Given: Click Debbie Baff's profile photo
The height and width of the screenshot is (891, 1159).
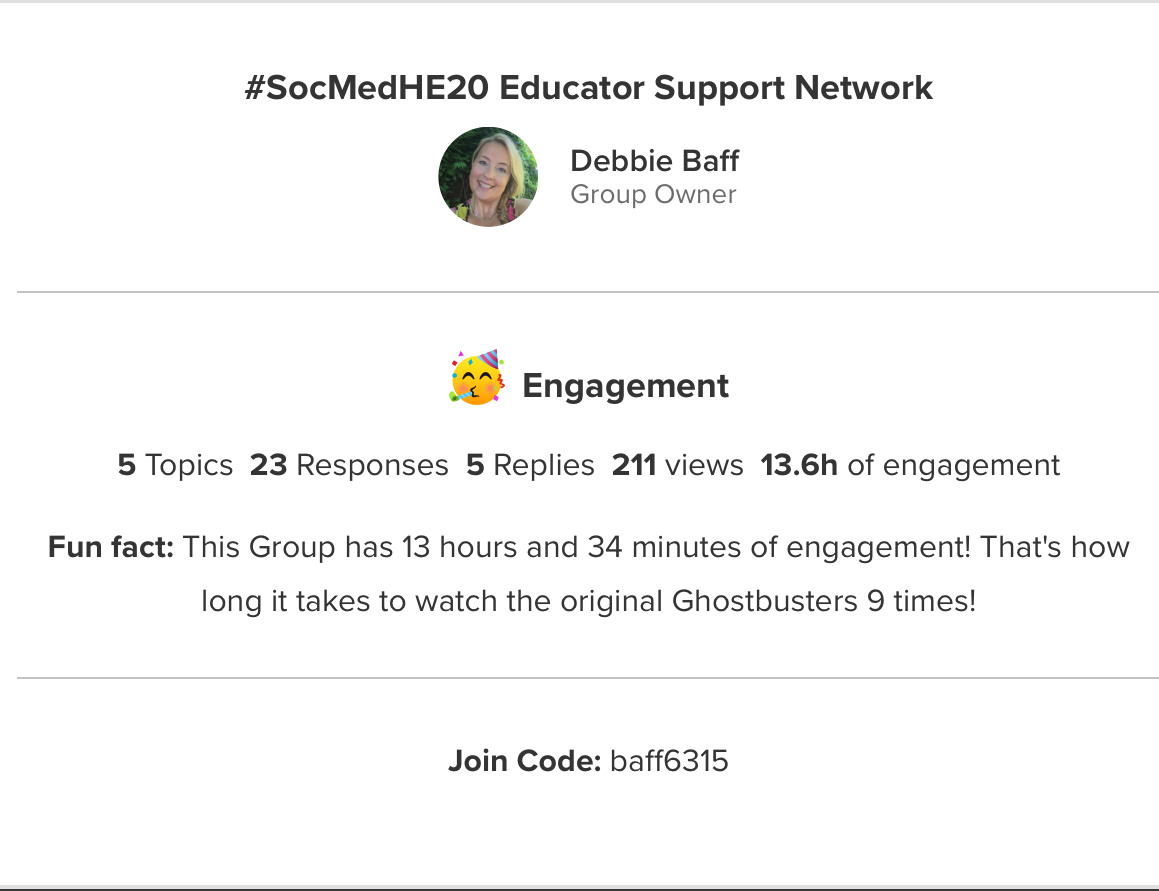Looking at the screenshot, I should click(488, 177).
